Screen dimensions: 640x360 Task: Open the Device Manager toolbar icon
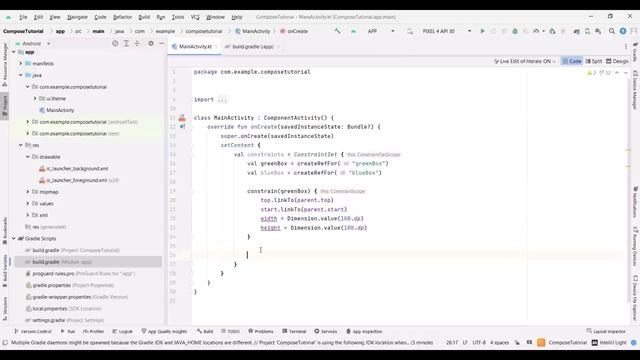pos(587,31)
